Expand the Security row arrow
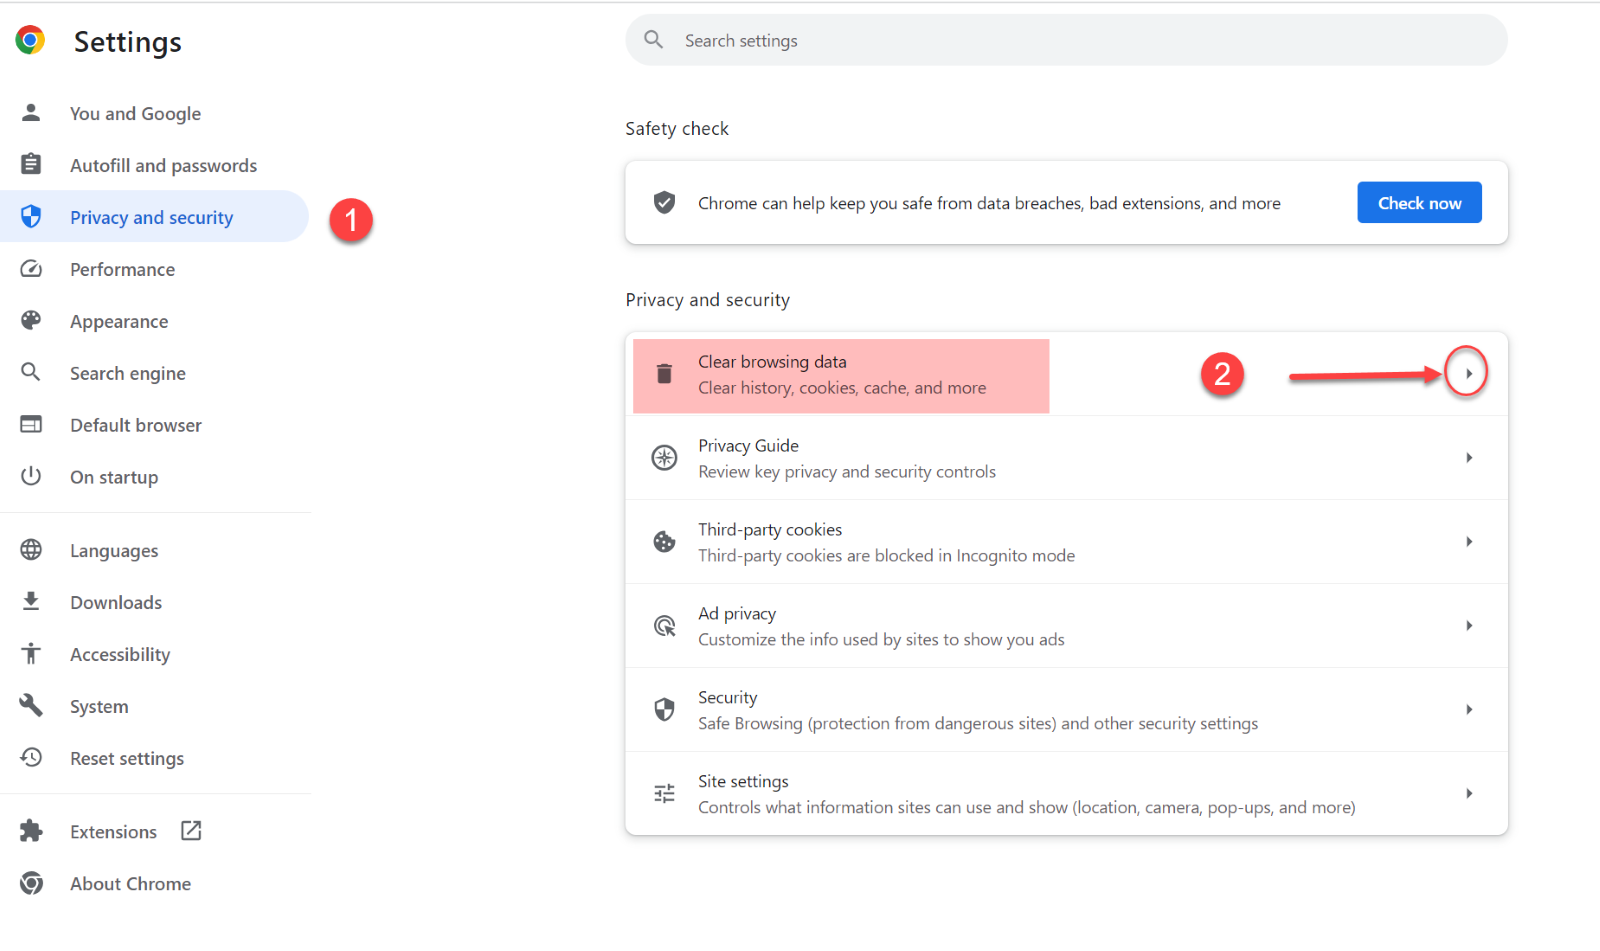Screen dimensions: 1600x951 click(1469, 709)
